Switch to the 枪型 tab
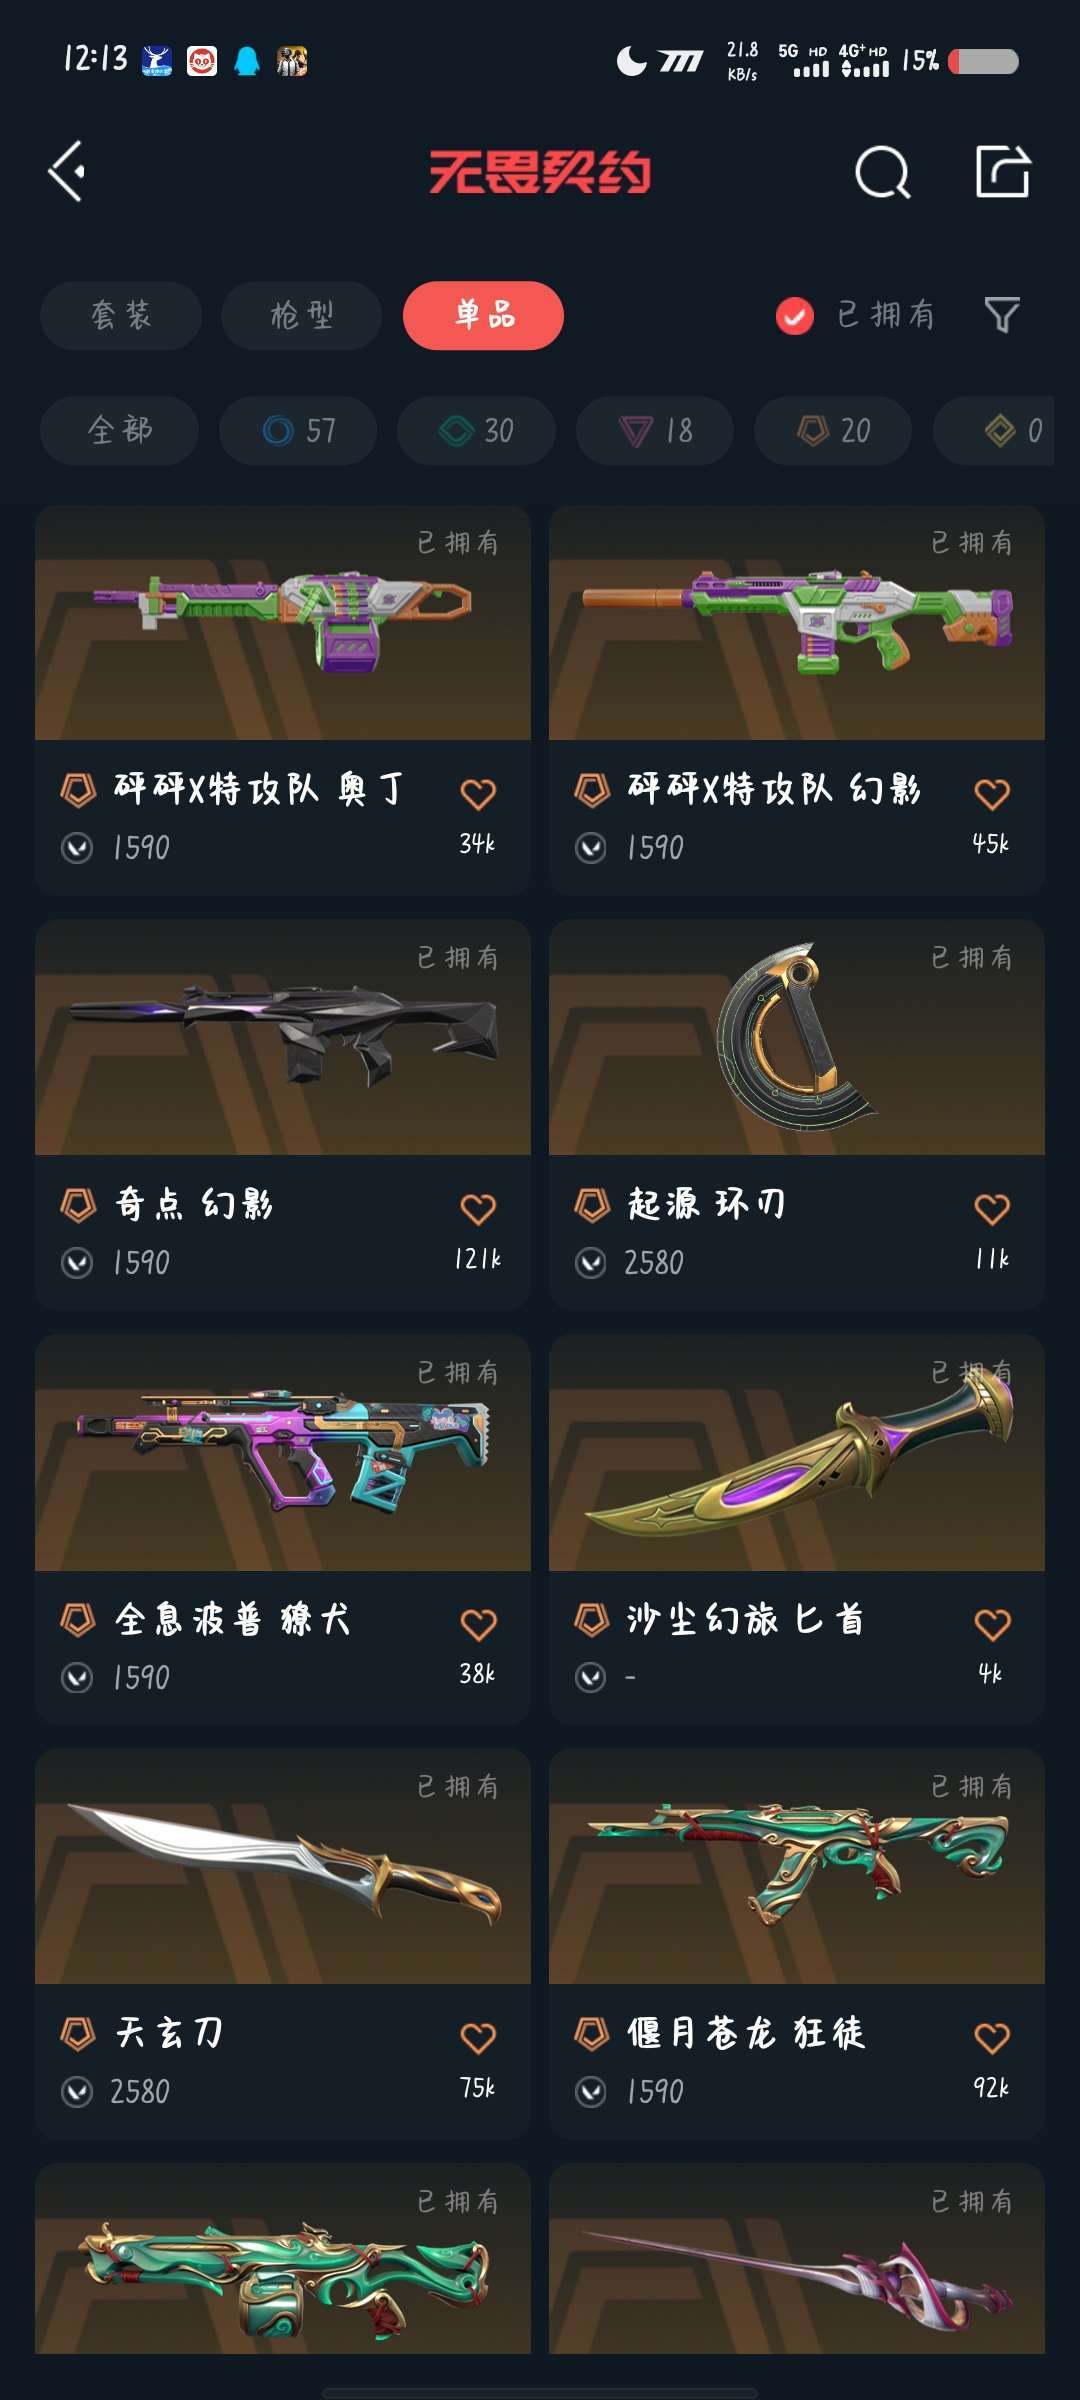 coord(301,316)
